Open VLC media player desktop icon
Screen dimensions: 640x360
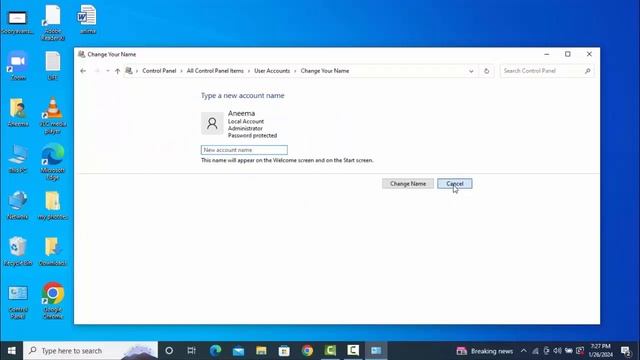[53, 116]
